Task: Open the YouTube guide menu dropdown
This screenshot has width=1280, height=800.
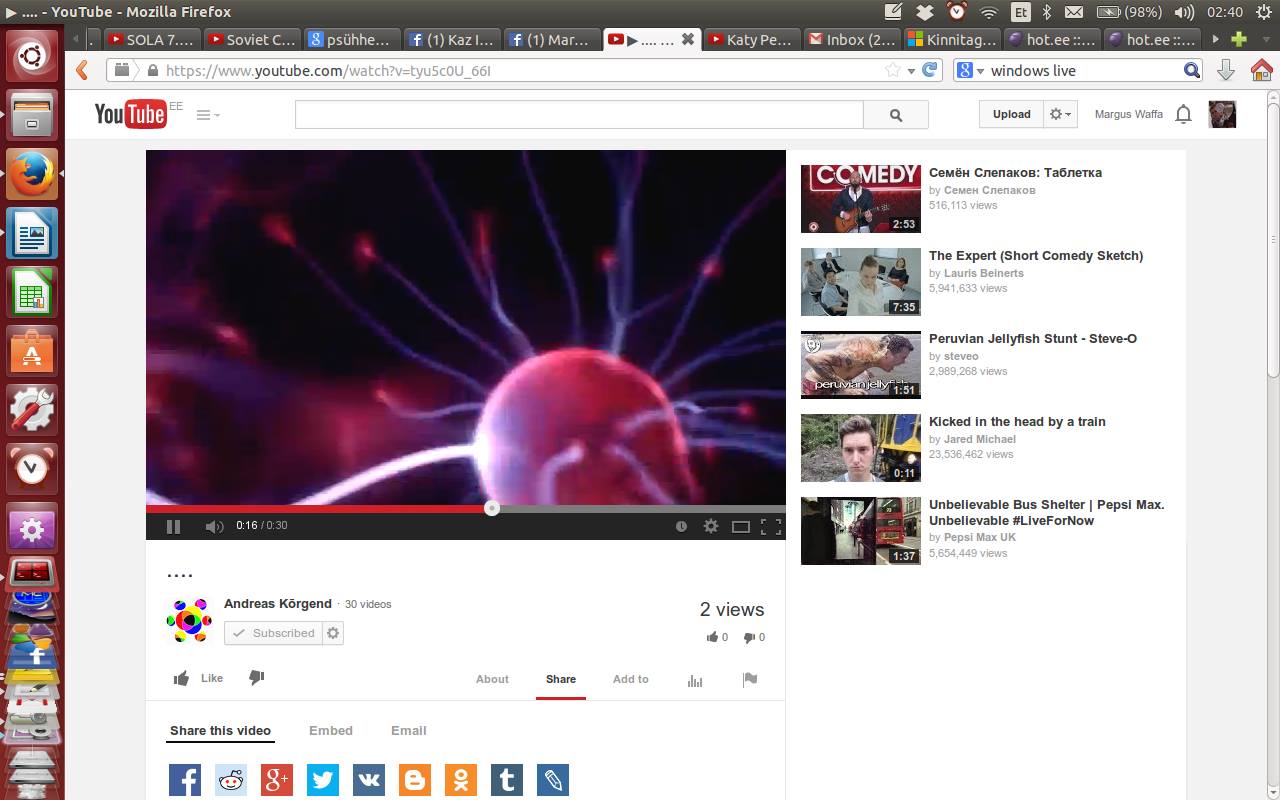Action: tap(208, 115)
